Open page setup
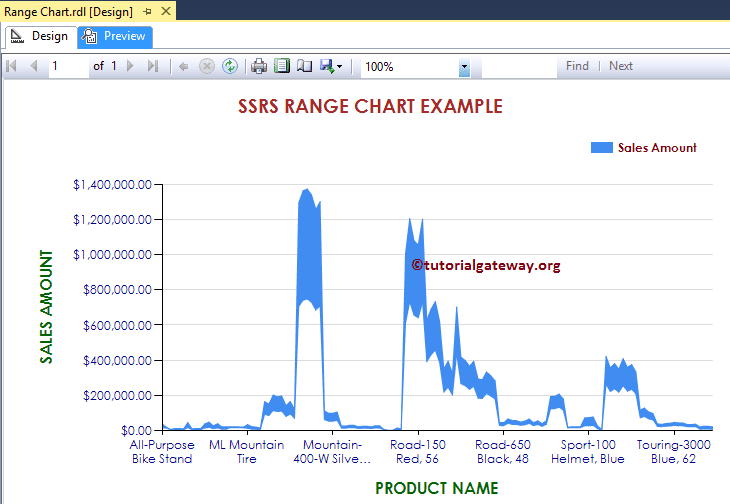730x504 pixels. (304, 66)
